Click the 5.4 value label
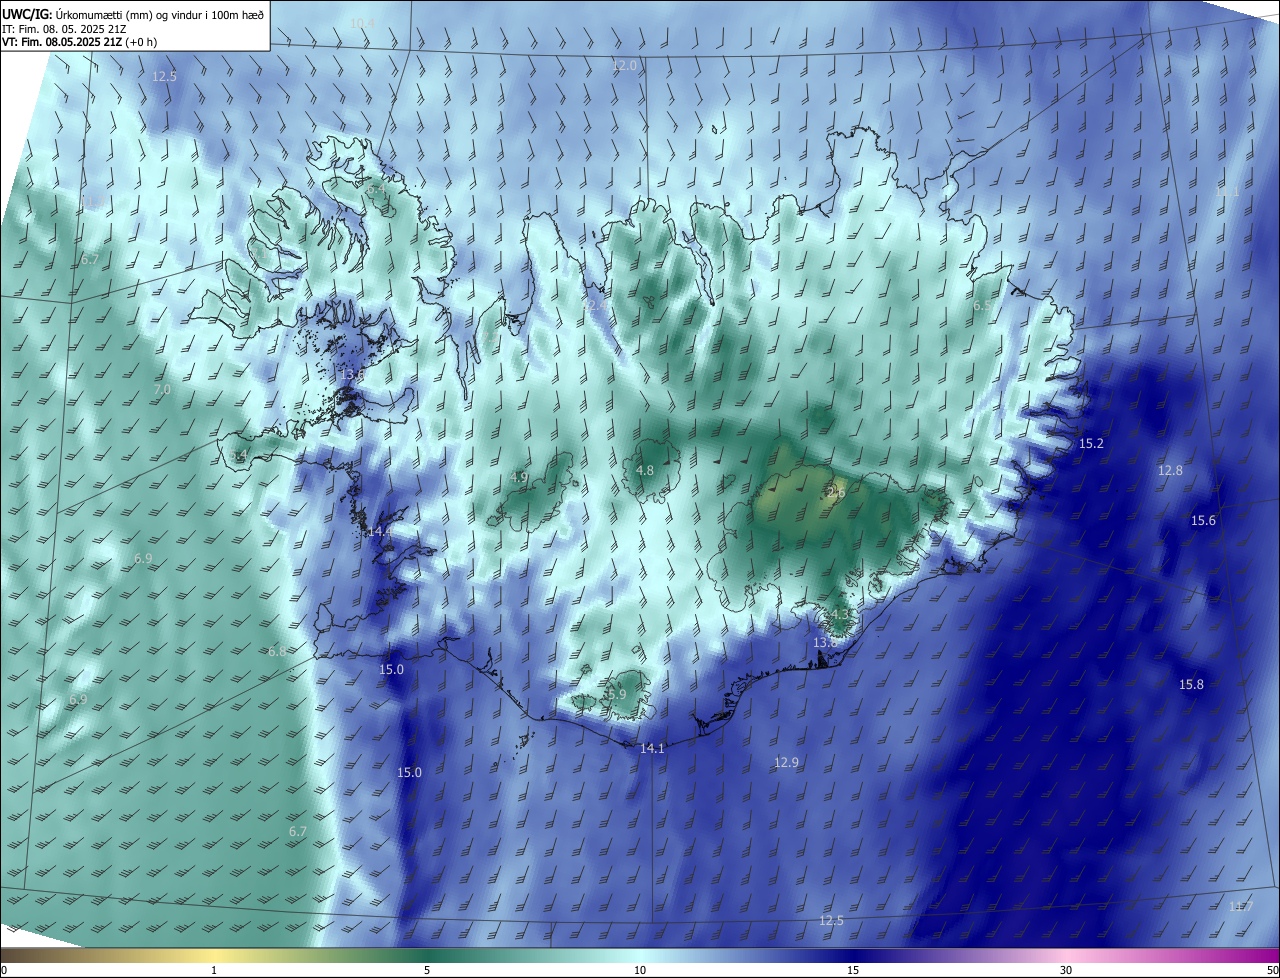Screen dimensions: 1280x978 (x=239, y=456)
